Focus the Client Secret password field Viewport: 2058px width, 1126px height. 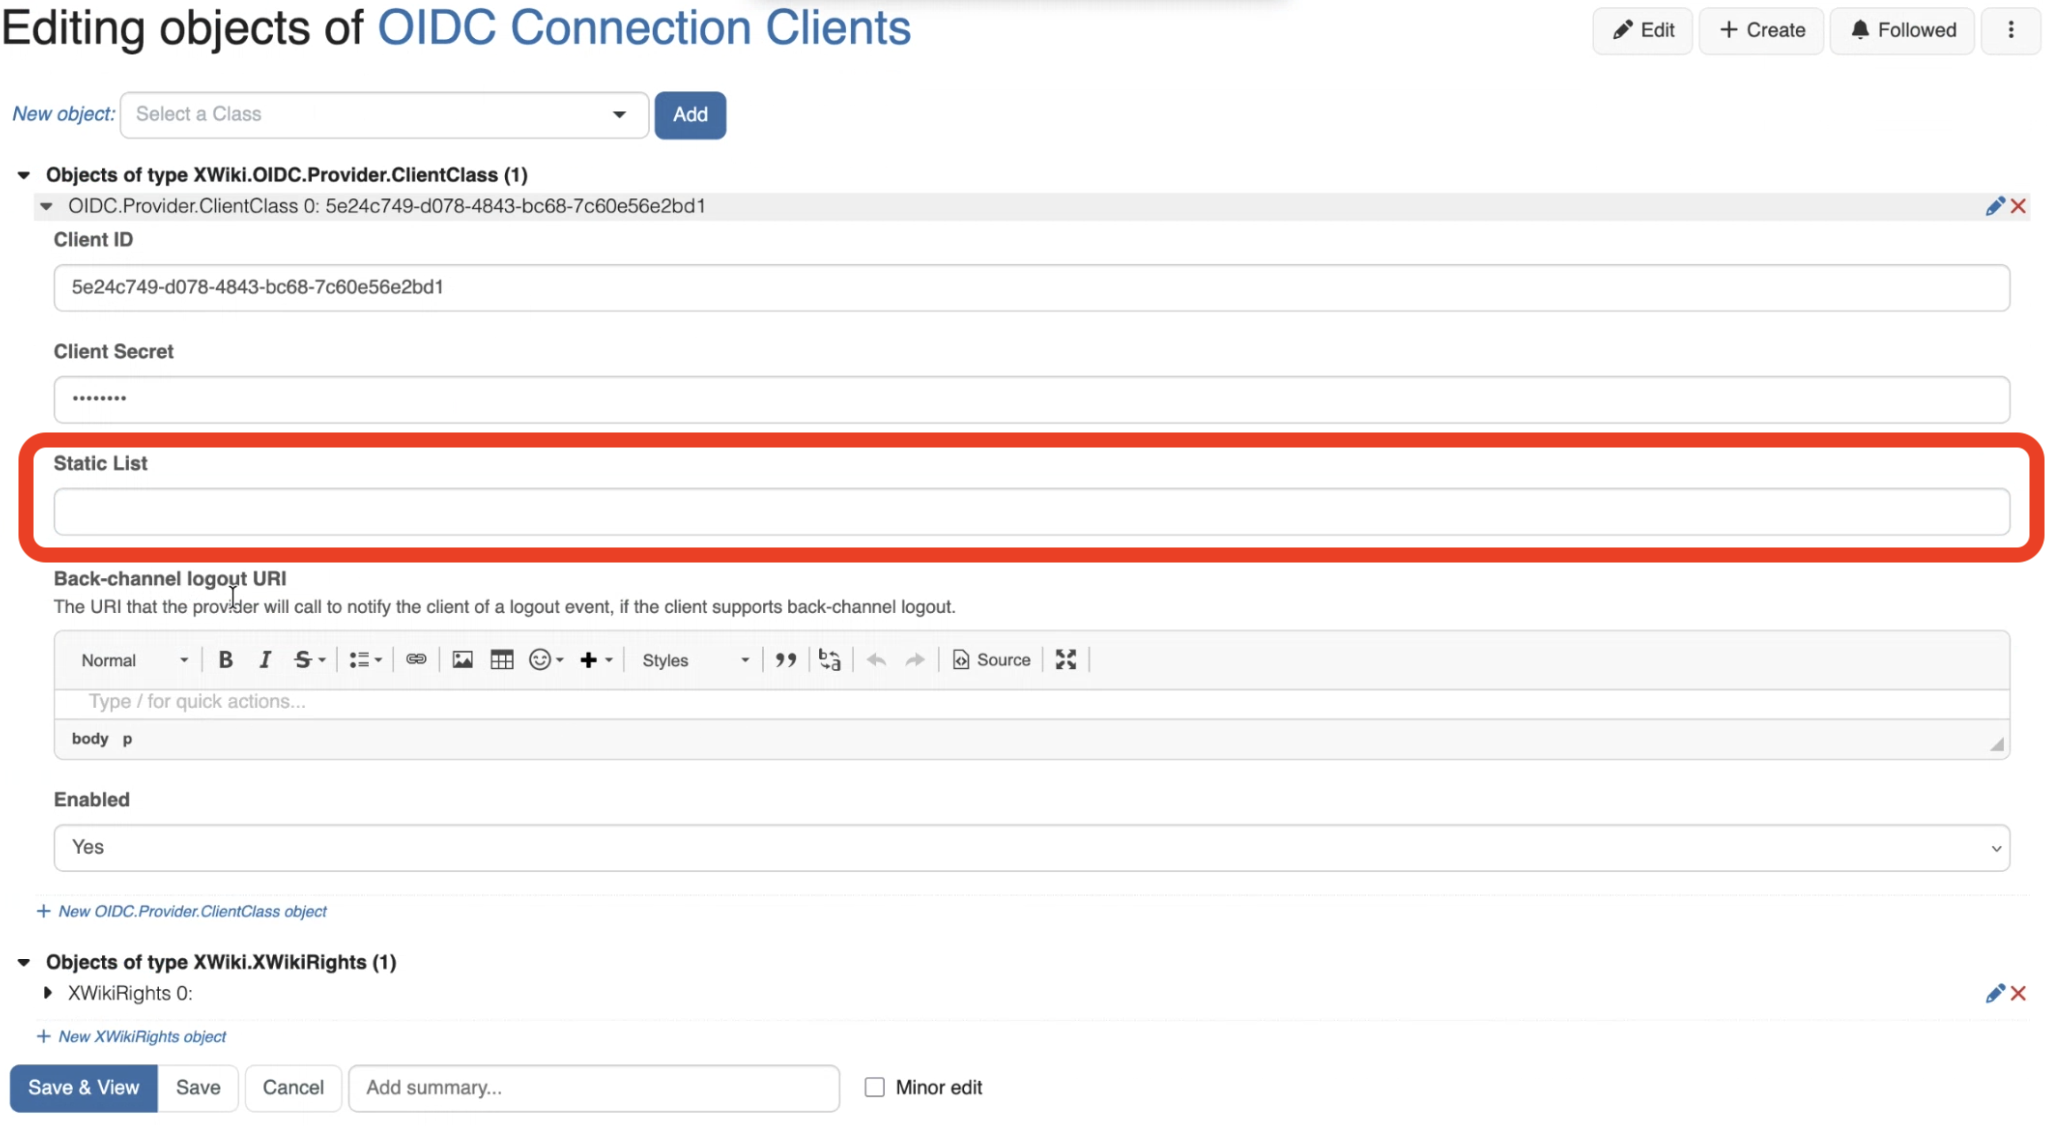coord(1031,399)
